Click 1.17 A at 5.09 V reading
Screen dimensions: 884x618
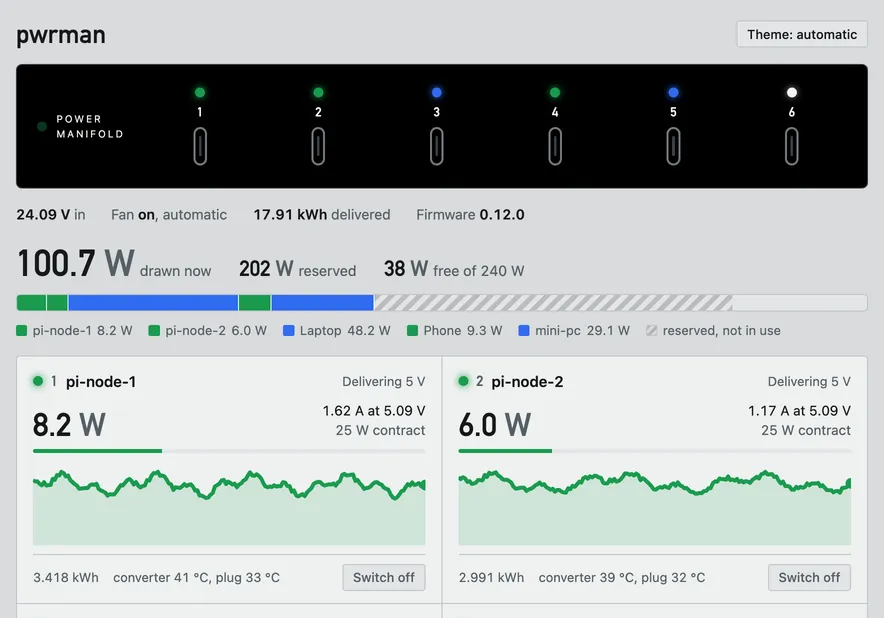(x=799, y=410)
